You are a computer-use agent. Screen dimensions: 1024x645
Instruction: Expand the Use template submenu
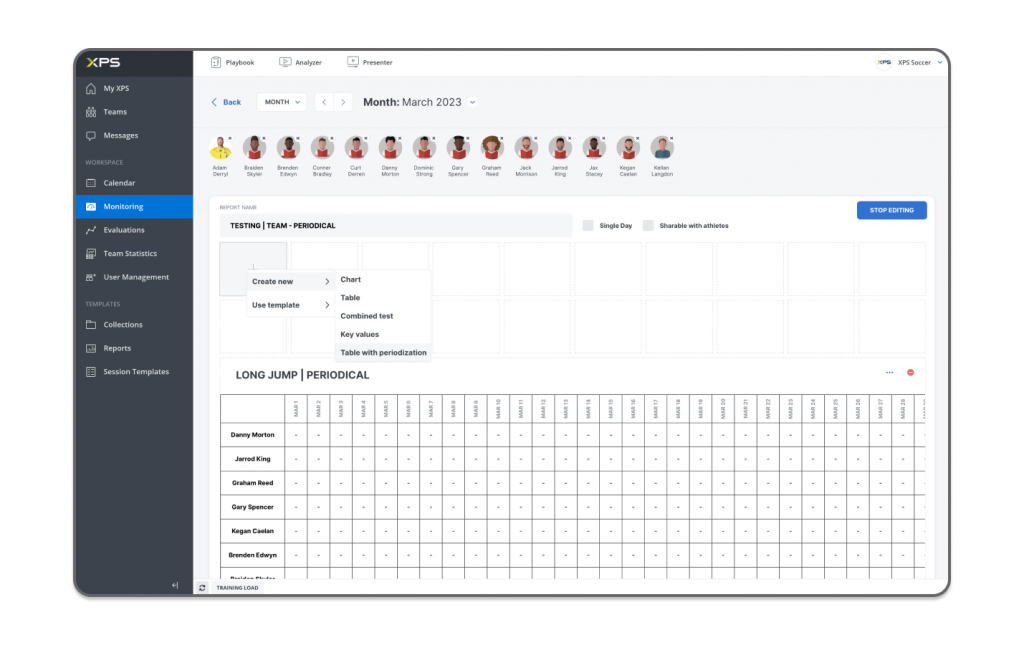pos(291,305)
